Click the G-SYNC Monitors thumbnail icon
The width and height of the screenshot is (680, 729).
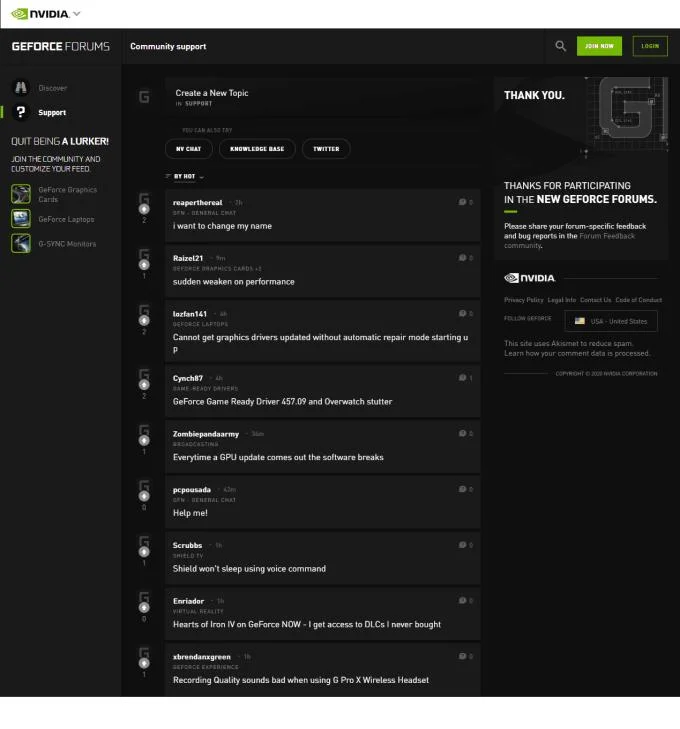(x=21, y=244)
